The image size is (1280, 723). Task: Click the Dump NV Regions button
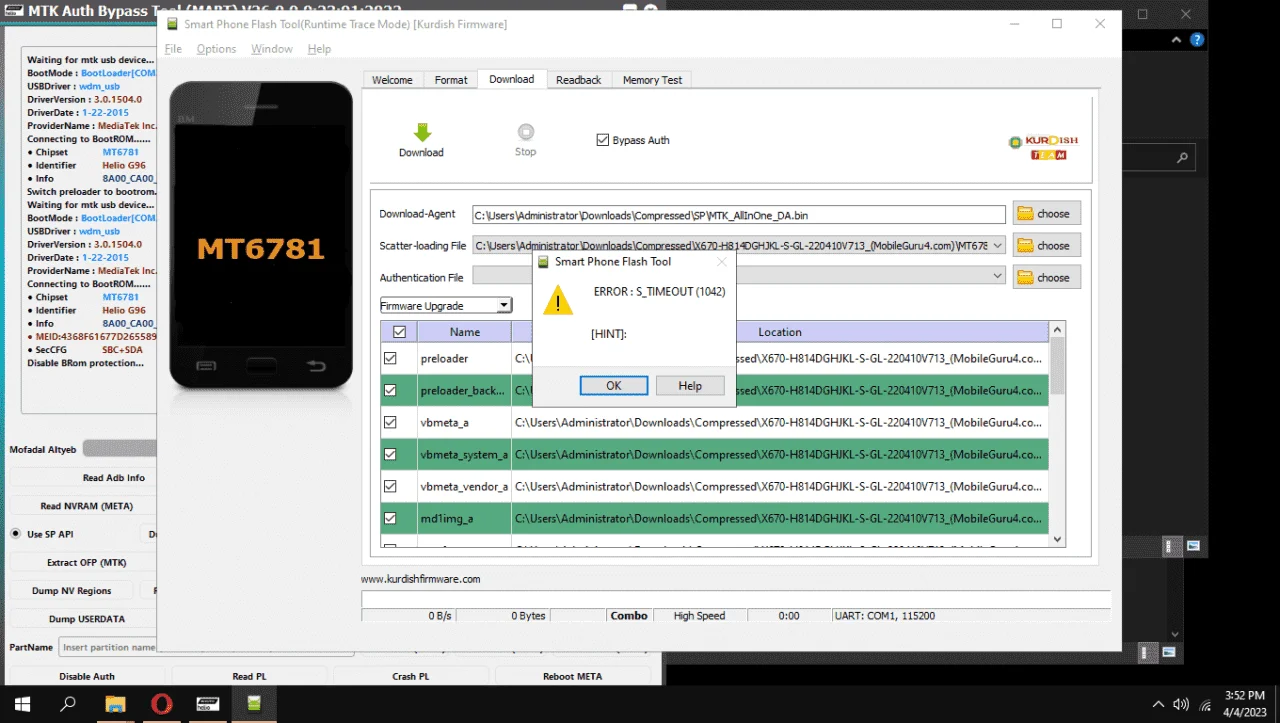pos(71,591)
